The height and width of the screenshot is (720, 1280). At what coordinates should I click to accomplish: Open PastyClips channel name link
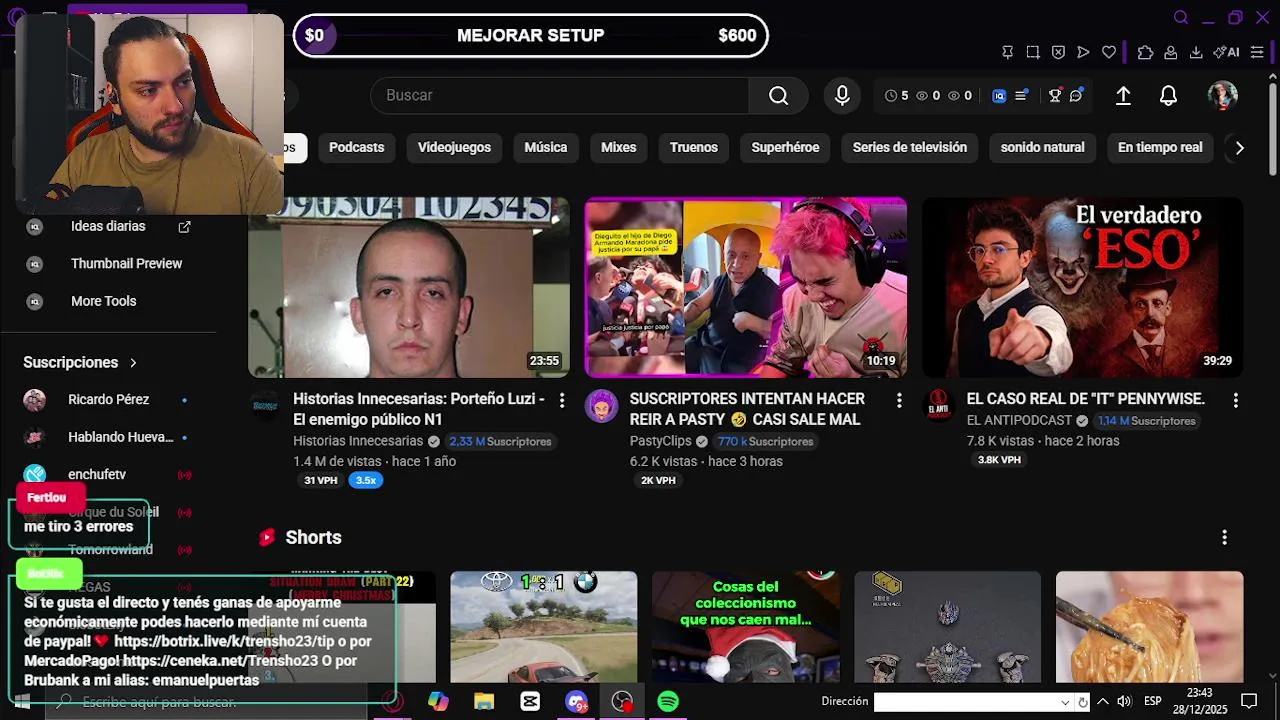(661, 441)
